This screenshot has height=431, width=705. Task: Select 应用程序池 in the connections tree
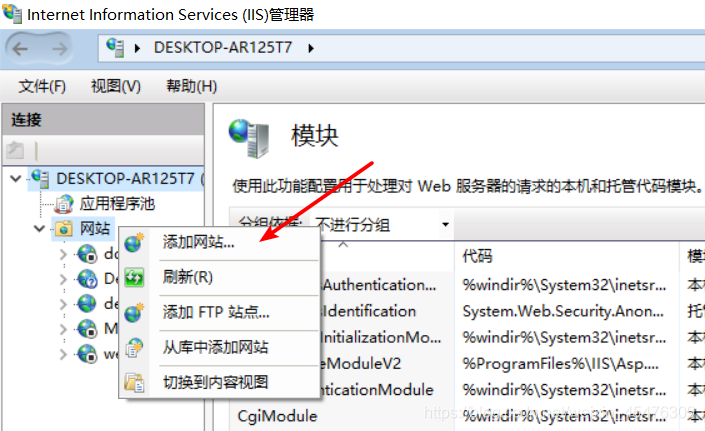pyautogui.click(x=117, y=204)
